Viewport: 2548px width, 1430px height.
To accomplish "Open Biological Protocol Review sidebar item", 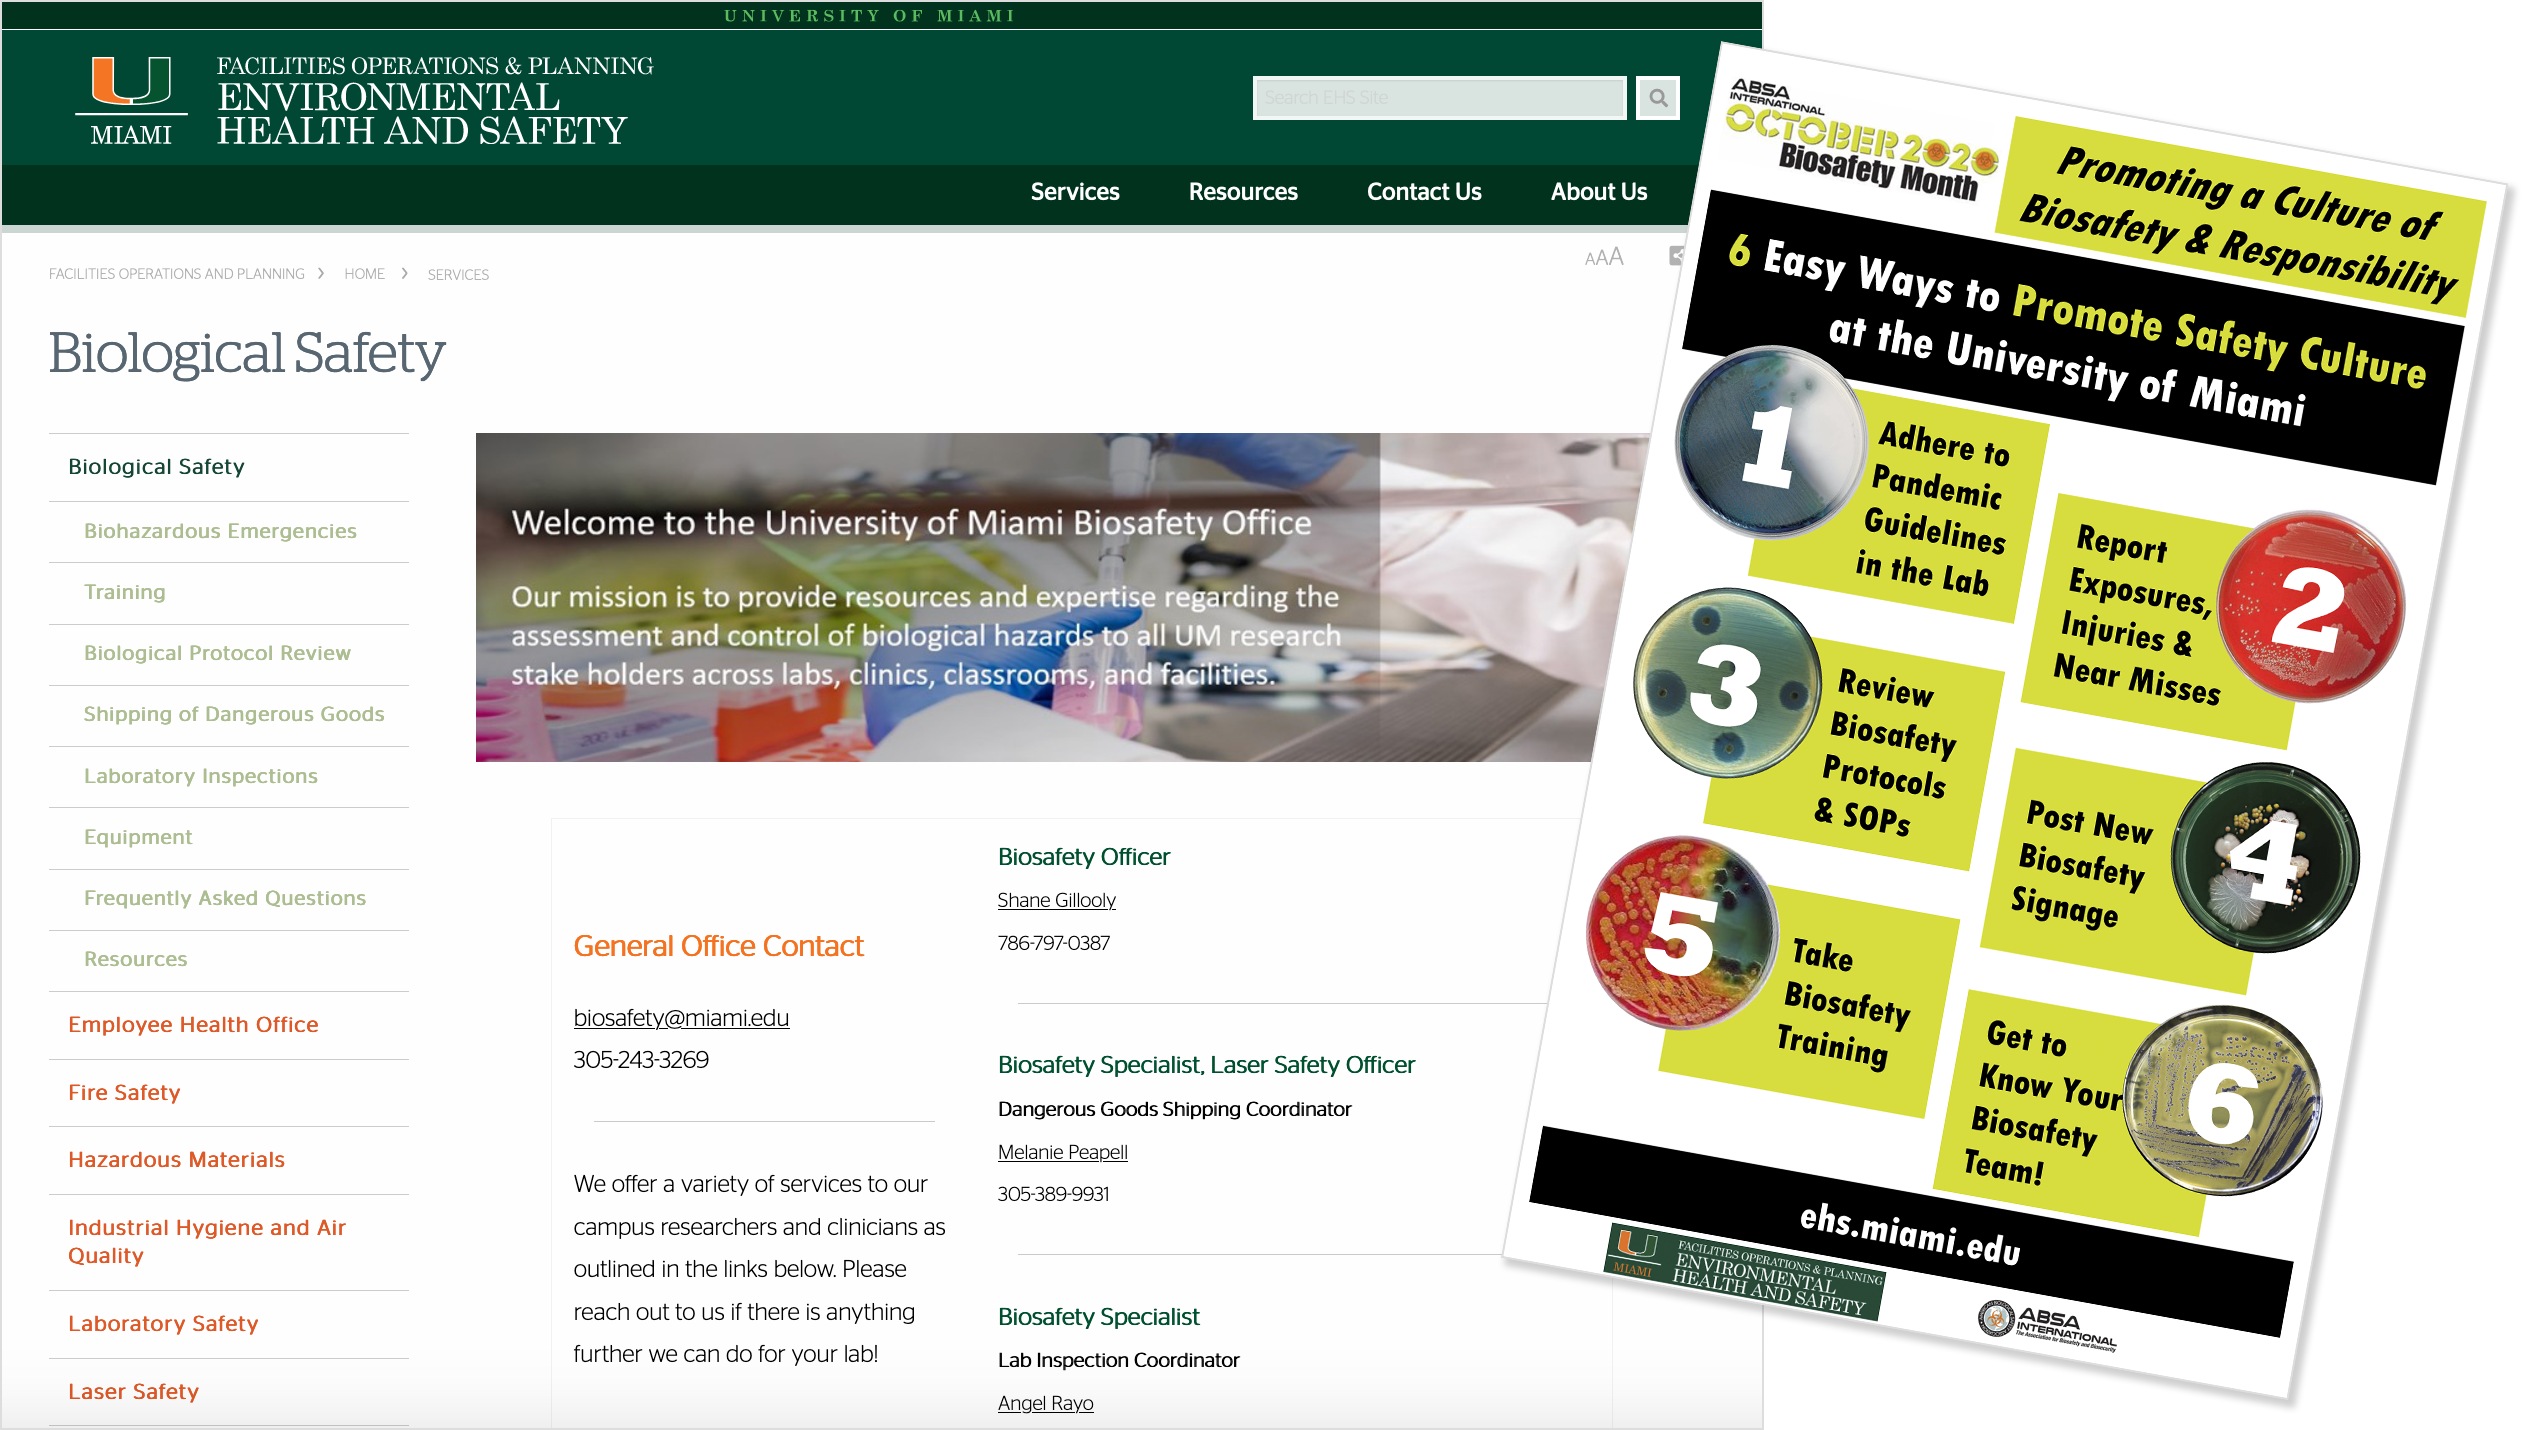I will click(217, 653).
